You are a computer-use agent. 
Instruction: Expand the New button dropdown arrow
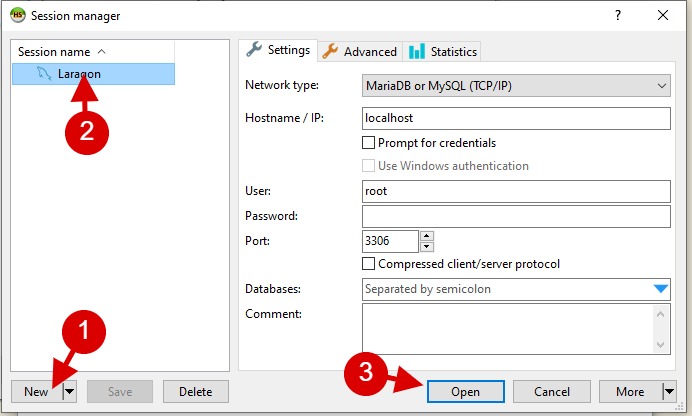tap(70, 391)
